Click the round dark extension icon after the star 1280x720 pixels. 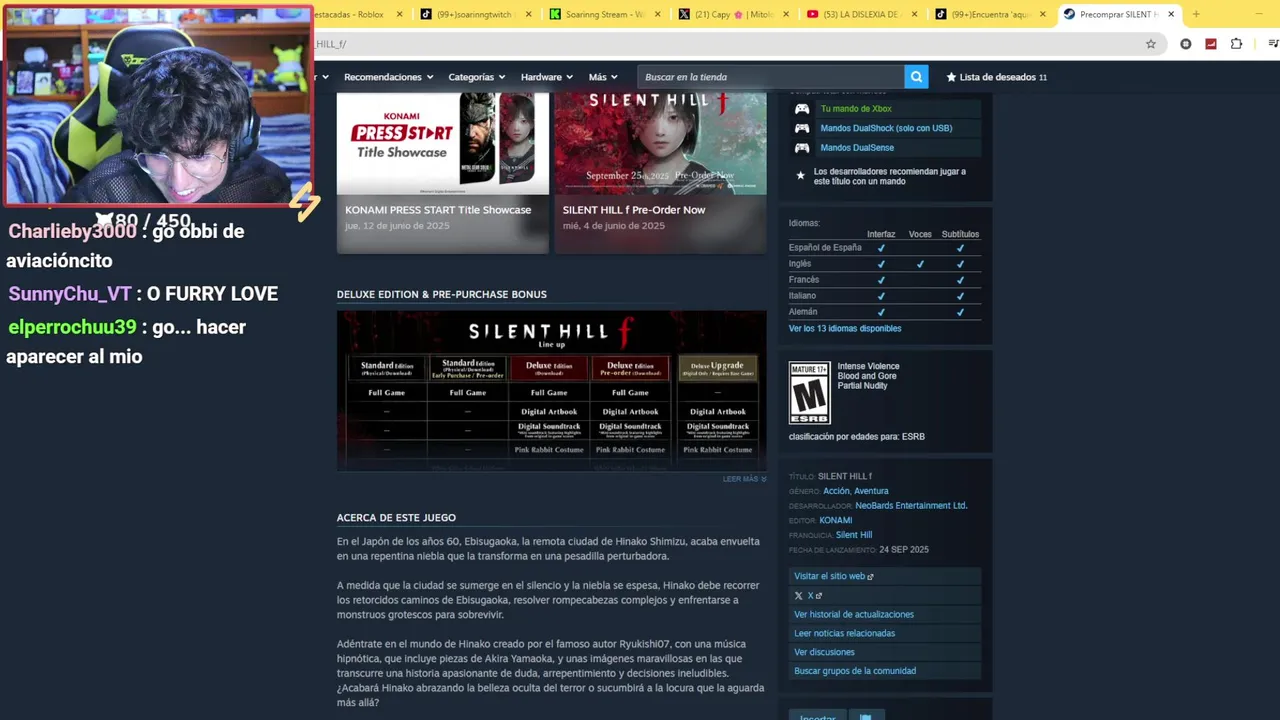point(1186,44)
